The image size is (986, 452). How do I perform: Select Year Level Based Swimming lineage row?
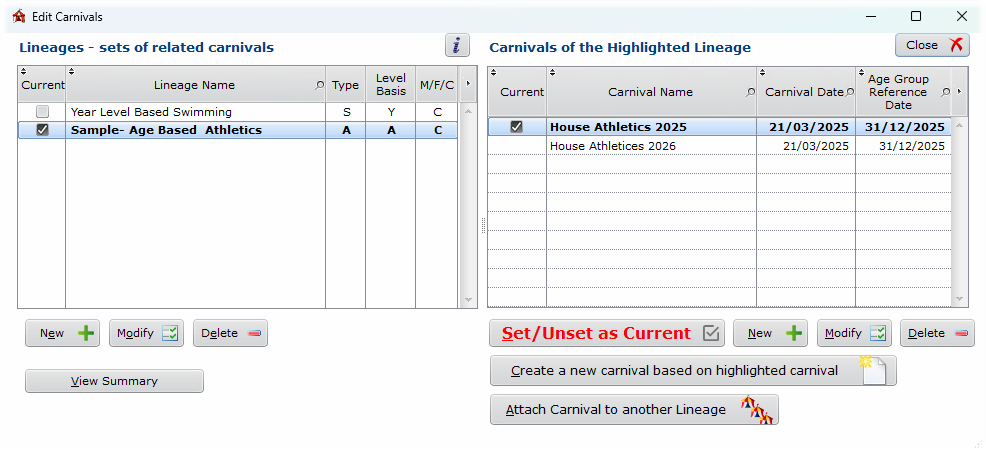(194, 112)
